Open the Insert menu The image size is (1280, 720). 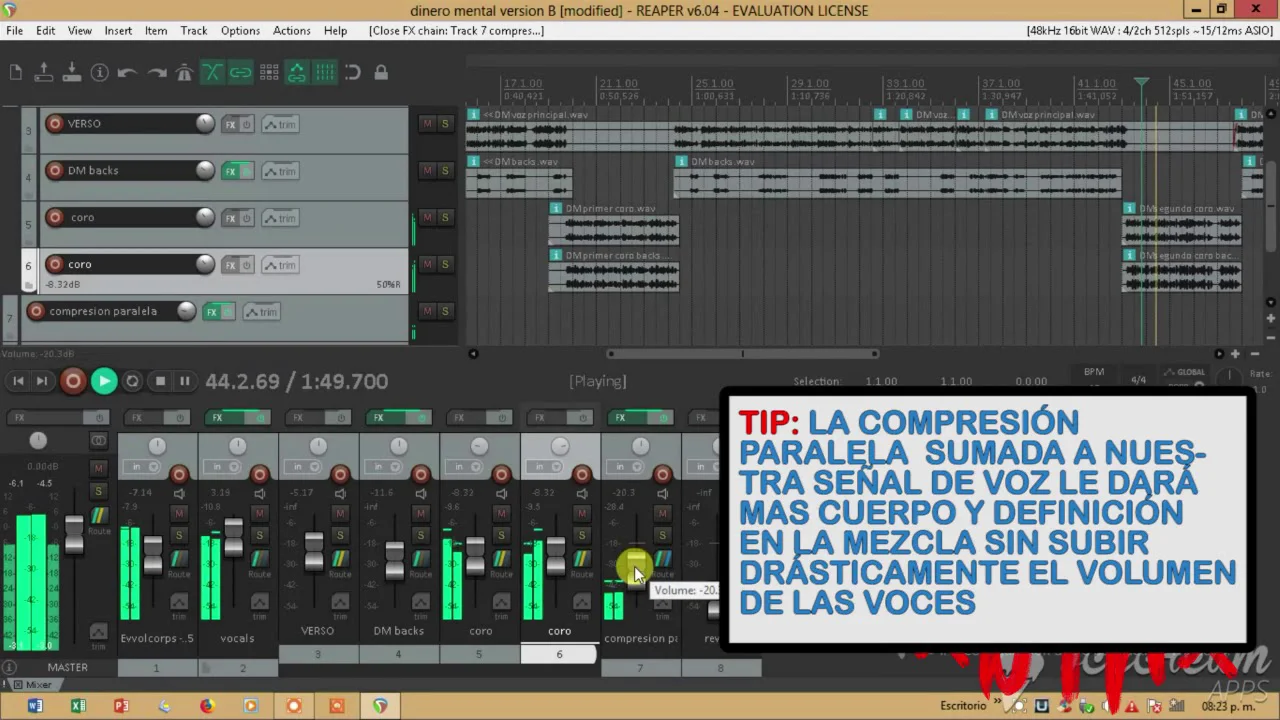[x=118, y=31]
